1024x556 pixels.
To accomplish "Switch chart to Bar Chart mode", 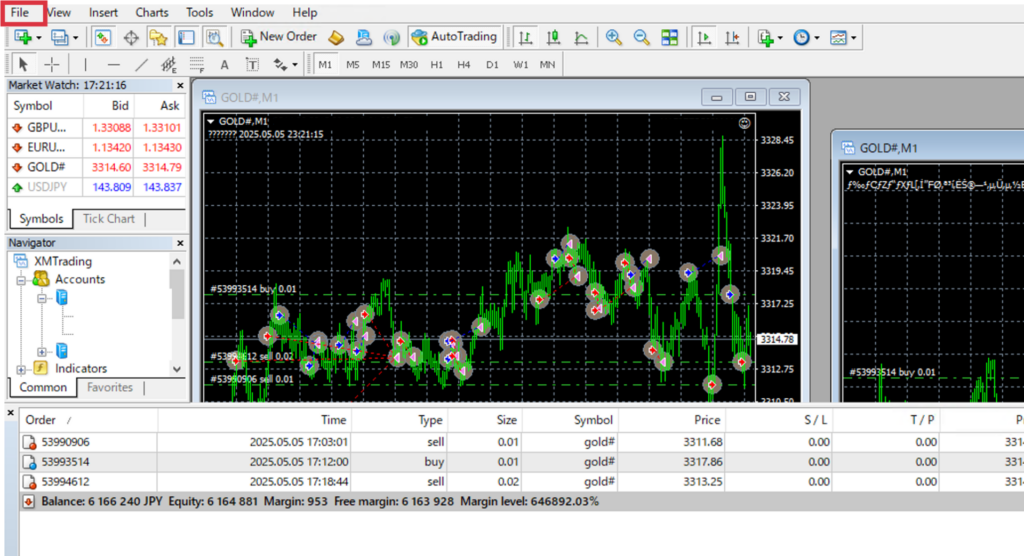I will coord(525,37).
